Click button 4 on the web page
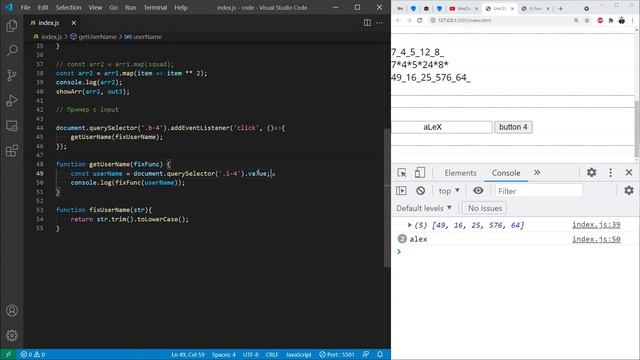The height and width of the screenshot is (360, 640). click(x=513, y=127)
